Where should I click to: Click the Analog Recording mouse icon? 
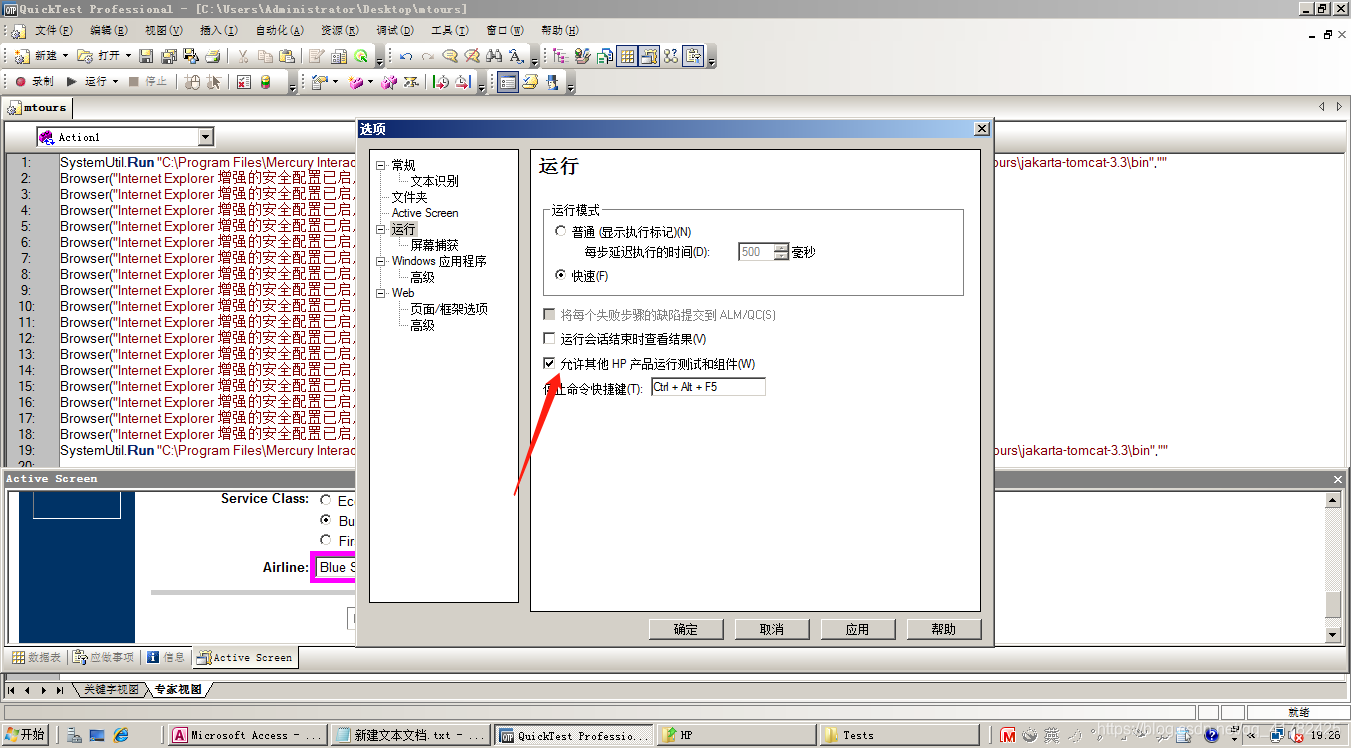[193, 82]
